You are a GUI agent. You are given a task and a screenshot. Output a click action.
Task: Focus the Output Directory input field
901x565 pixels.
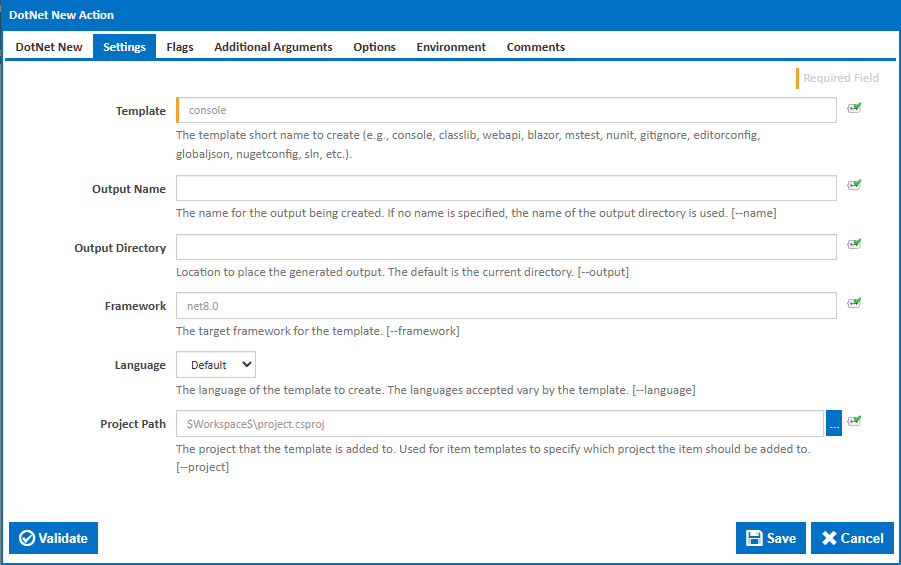506,247
